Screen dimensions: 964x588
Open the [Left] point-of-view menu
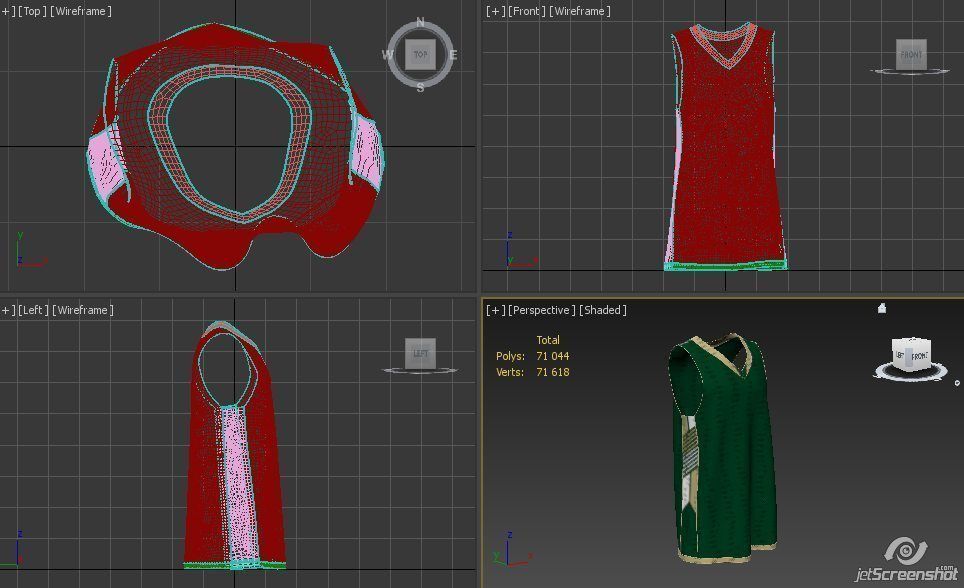click(x=33, y=310)
